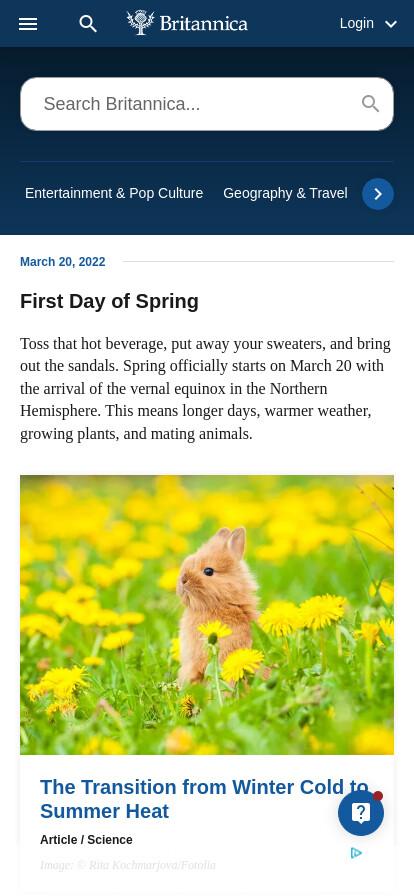This screenshot has height=896, width=414.
Task: Click the header magnifier search icon
Action: [x=88, y=24]
